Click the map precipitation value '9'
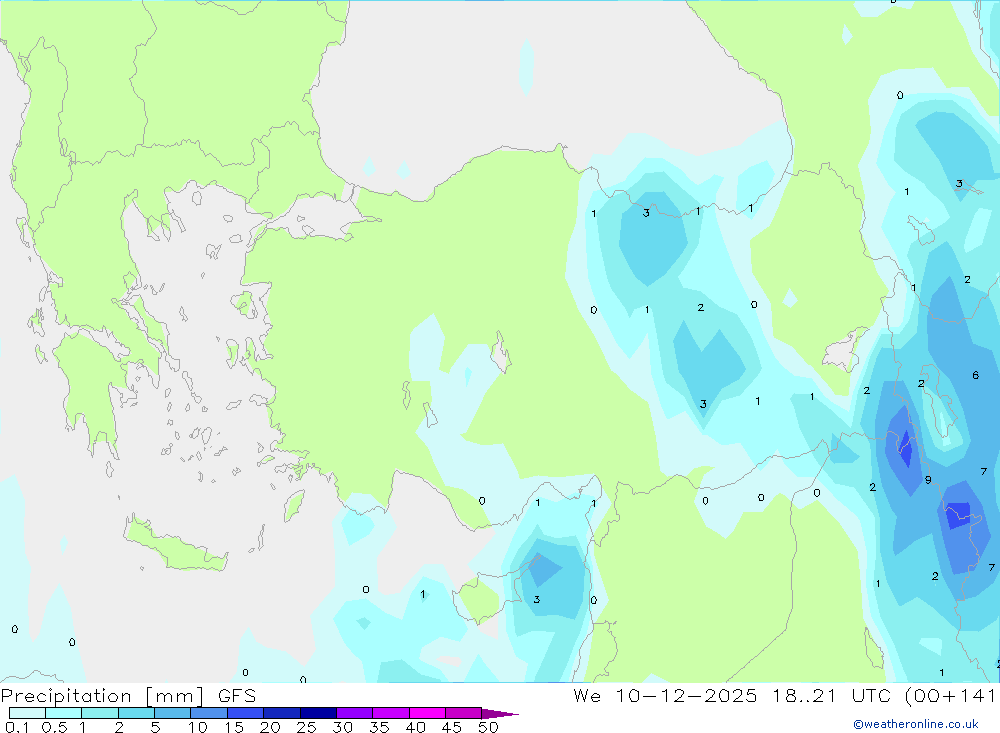The width and height of the screenshot is (1000, 733). tap(928, 480)
